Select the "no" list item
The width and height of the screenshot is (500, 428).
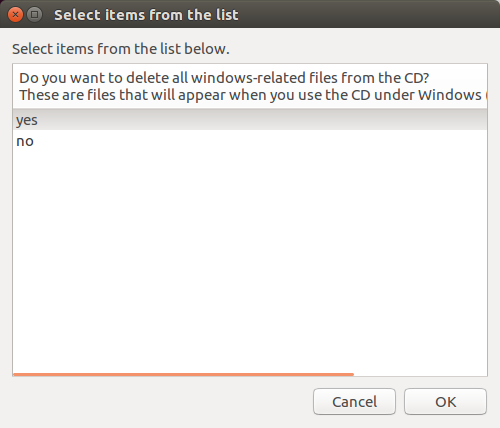tap(250, 141)
